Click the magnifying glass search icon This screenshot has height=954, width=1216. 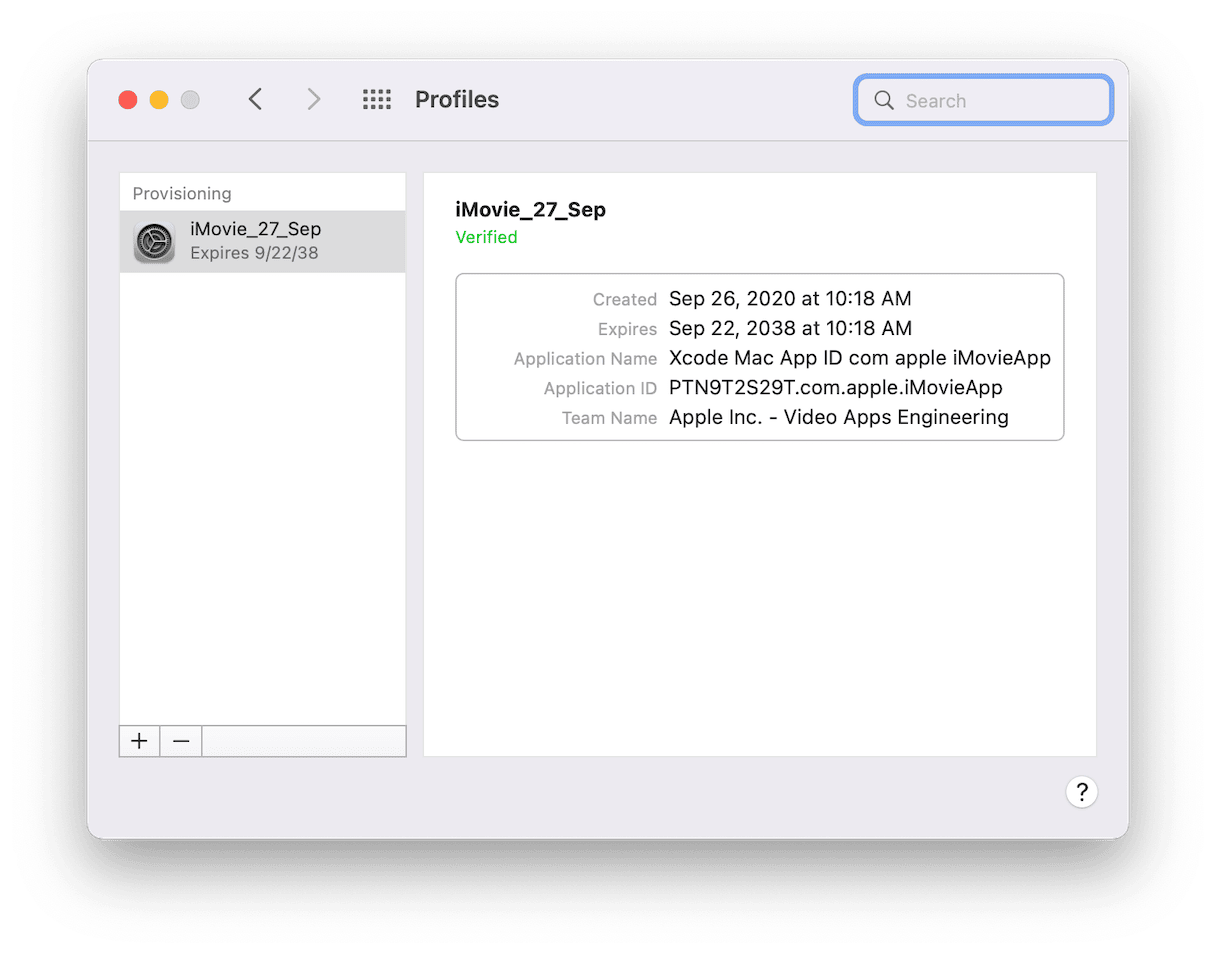883,100
